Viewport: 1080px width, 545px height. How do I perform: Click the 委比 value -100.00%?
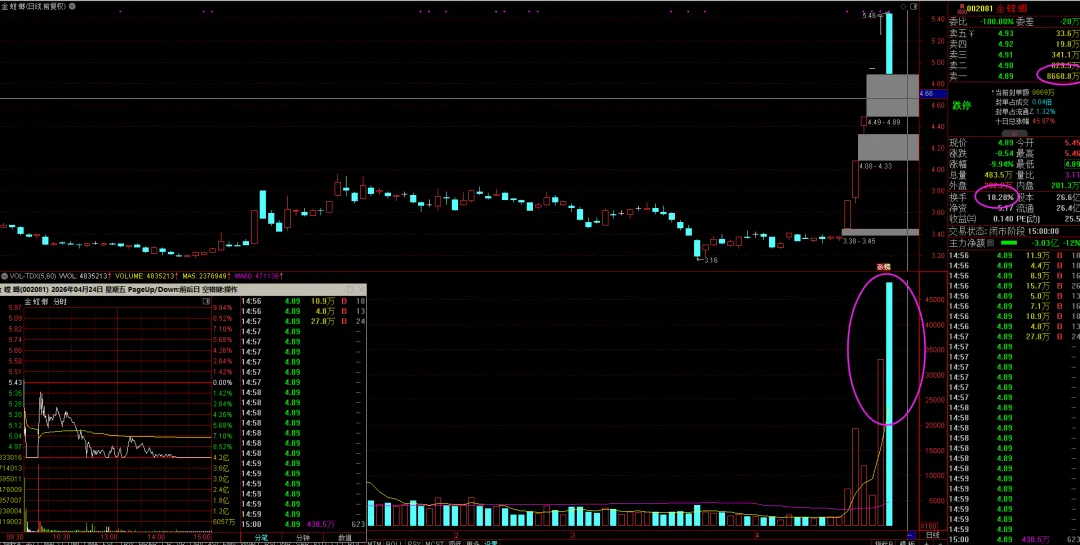point(997,22)
